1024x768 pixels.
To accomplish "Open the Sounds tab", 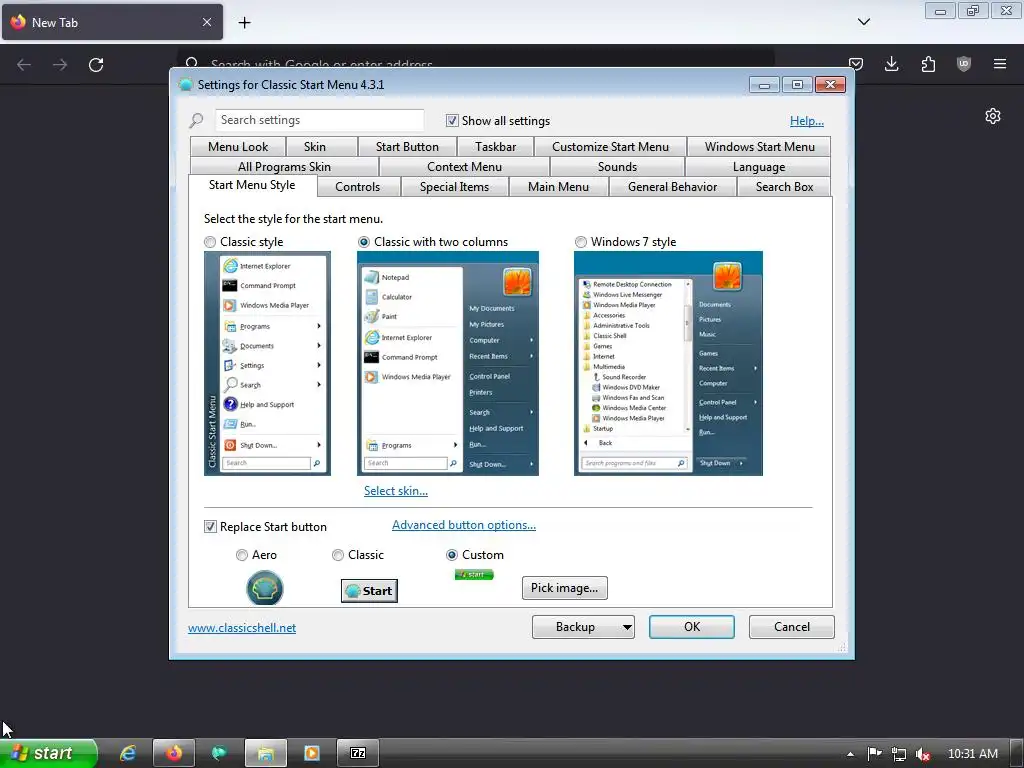I will pyautogui.click(x=617, y=167).
